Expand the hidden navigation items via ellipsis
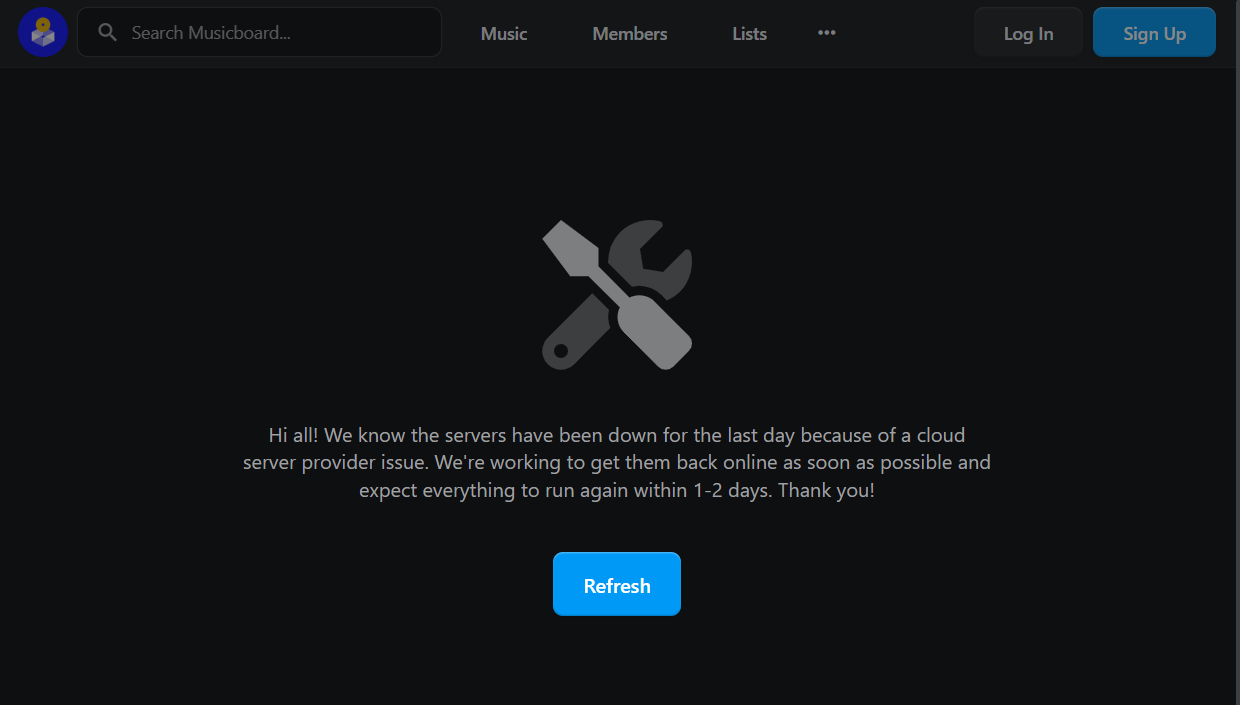Screen dimensions: 1240x705 827,32
